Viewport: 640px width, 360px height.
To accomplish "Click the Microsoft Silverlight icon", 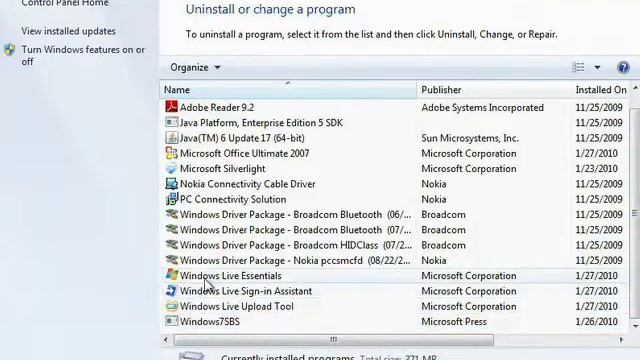I will (x=171, y=168).
